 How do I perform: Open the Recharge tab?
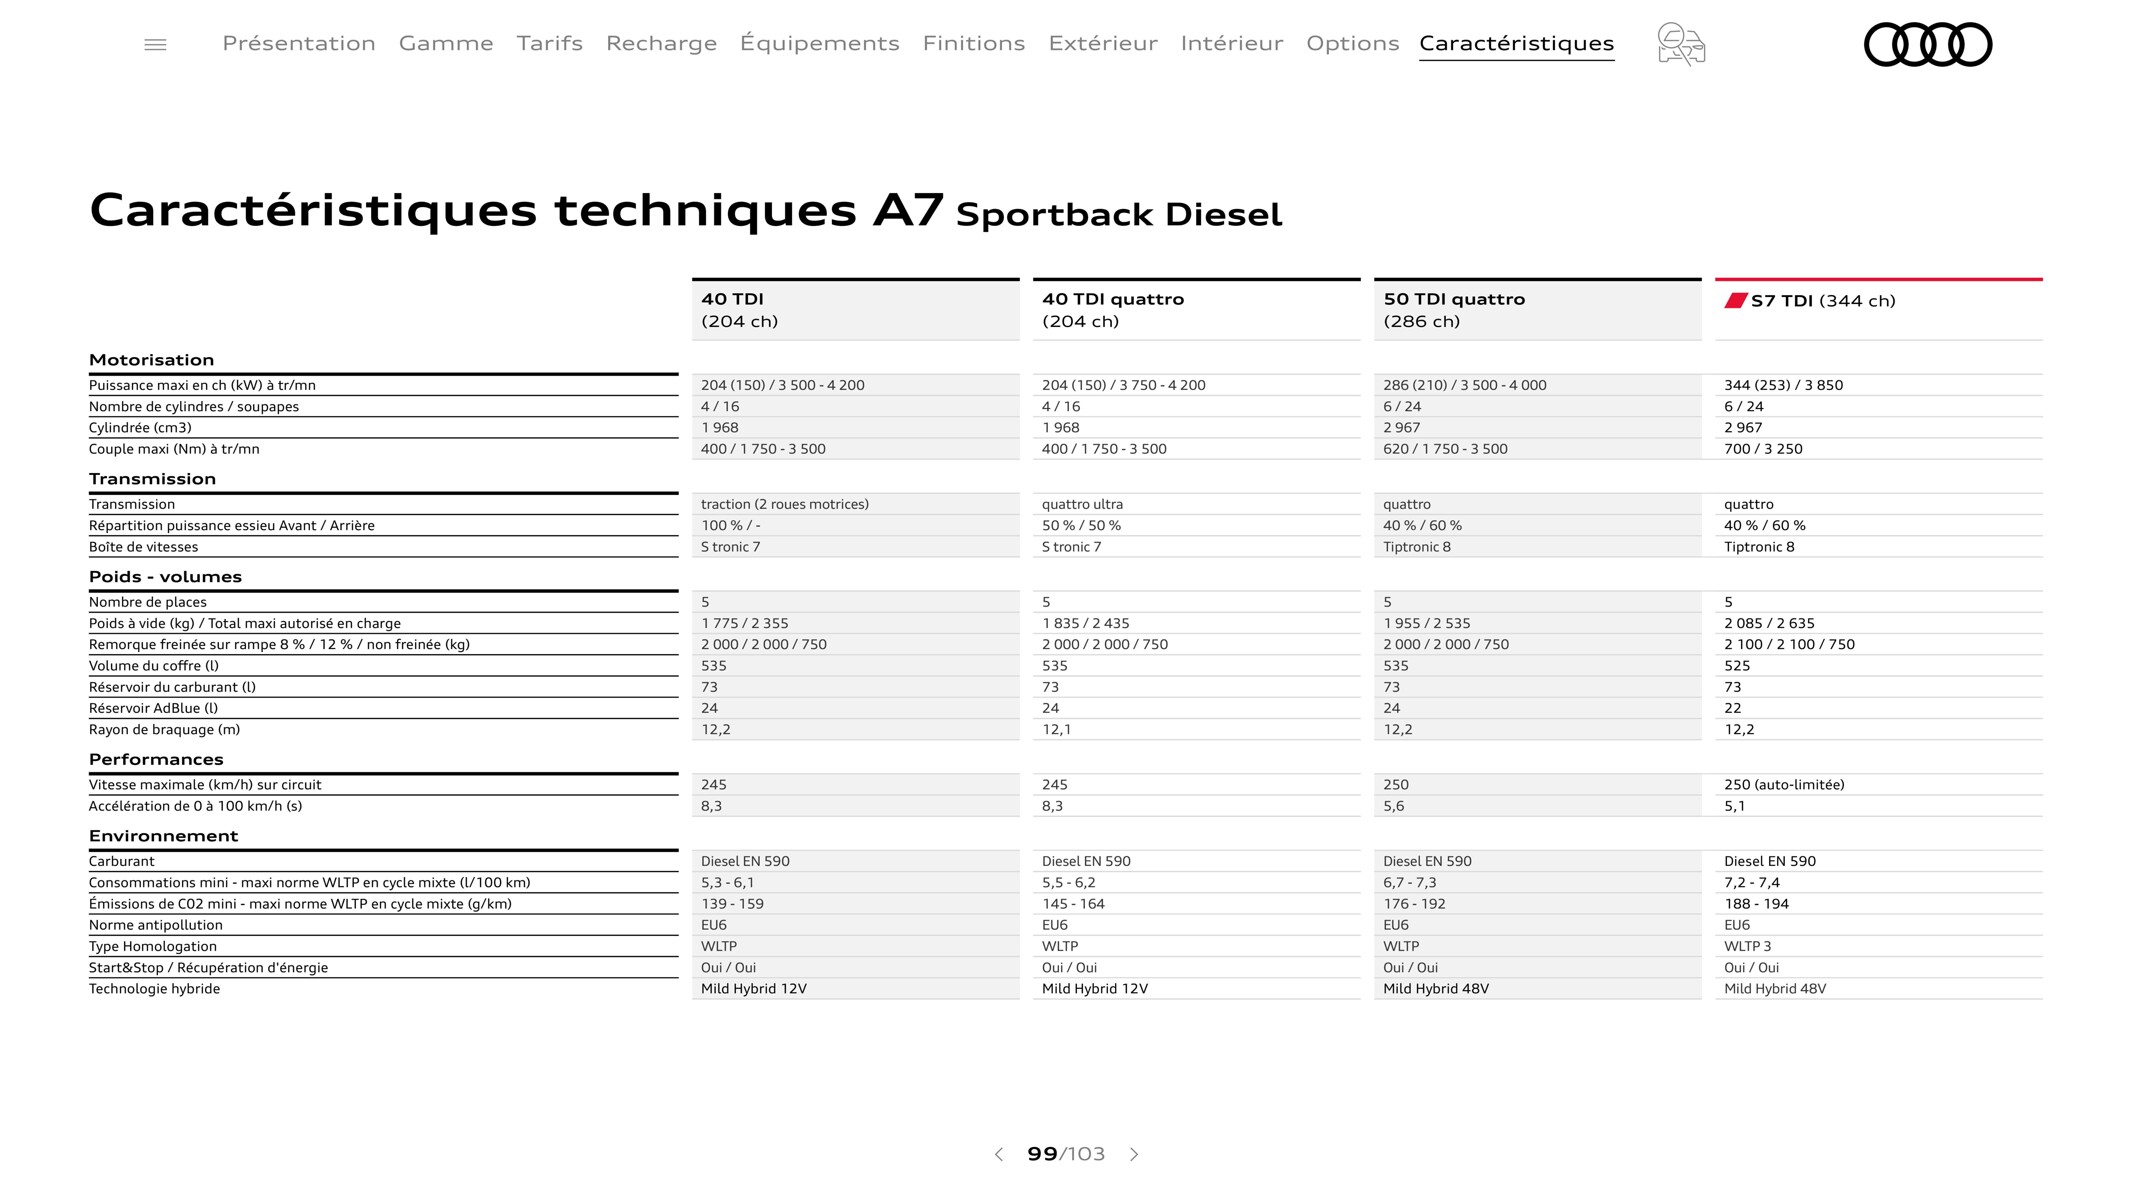pos(661,43)
